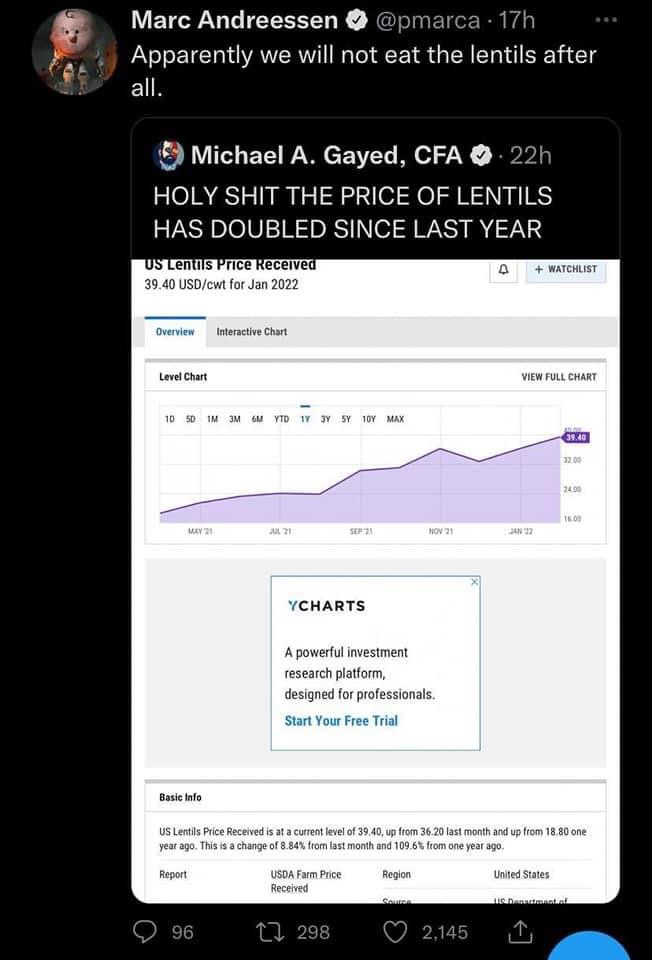
Task: Set chart range to YTD
Action: (281, 419)
